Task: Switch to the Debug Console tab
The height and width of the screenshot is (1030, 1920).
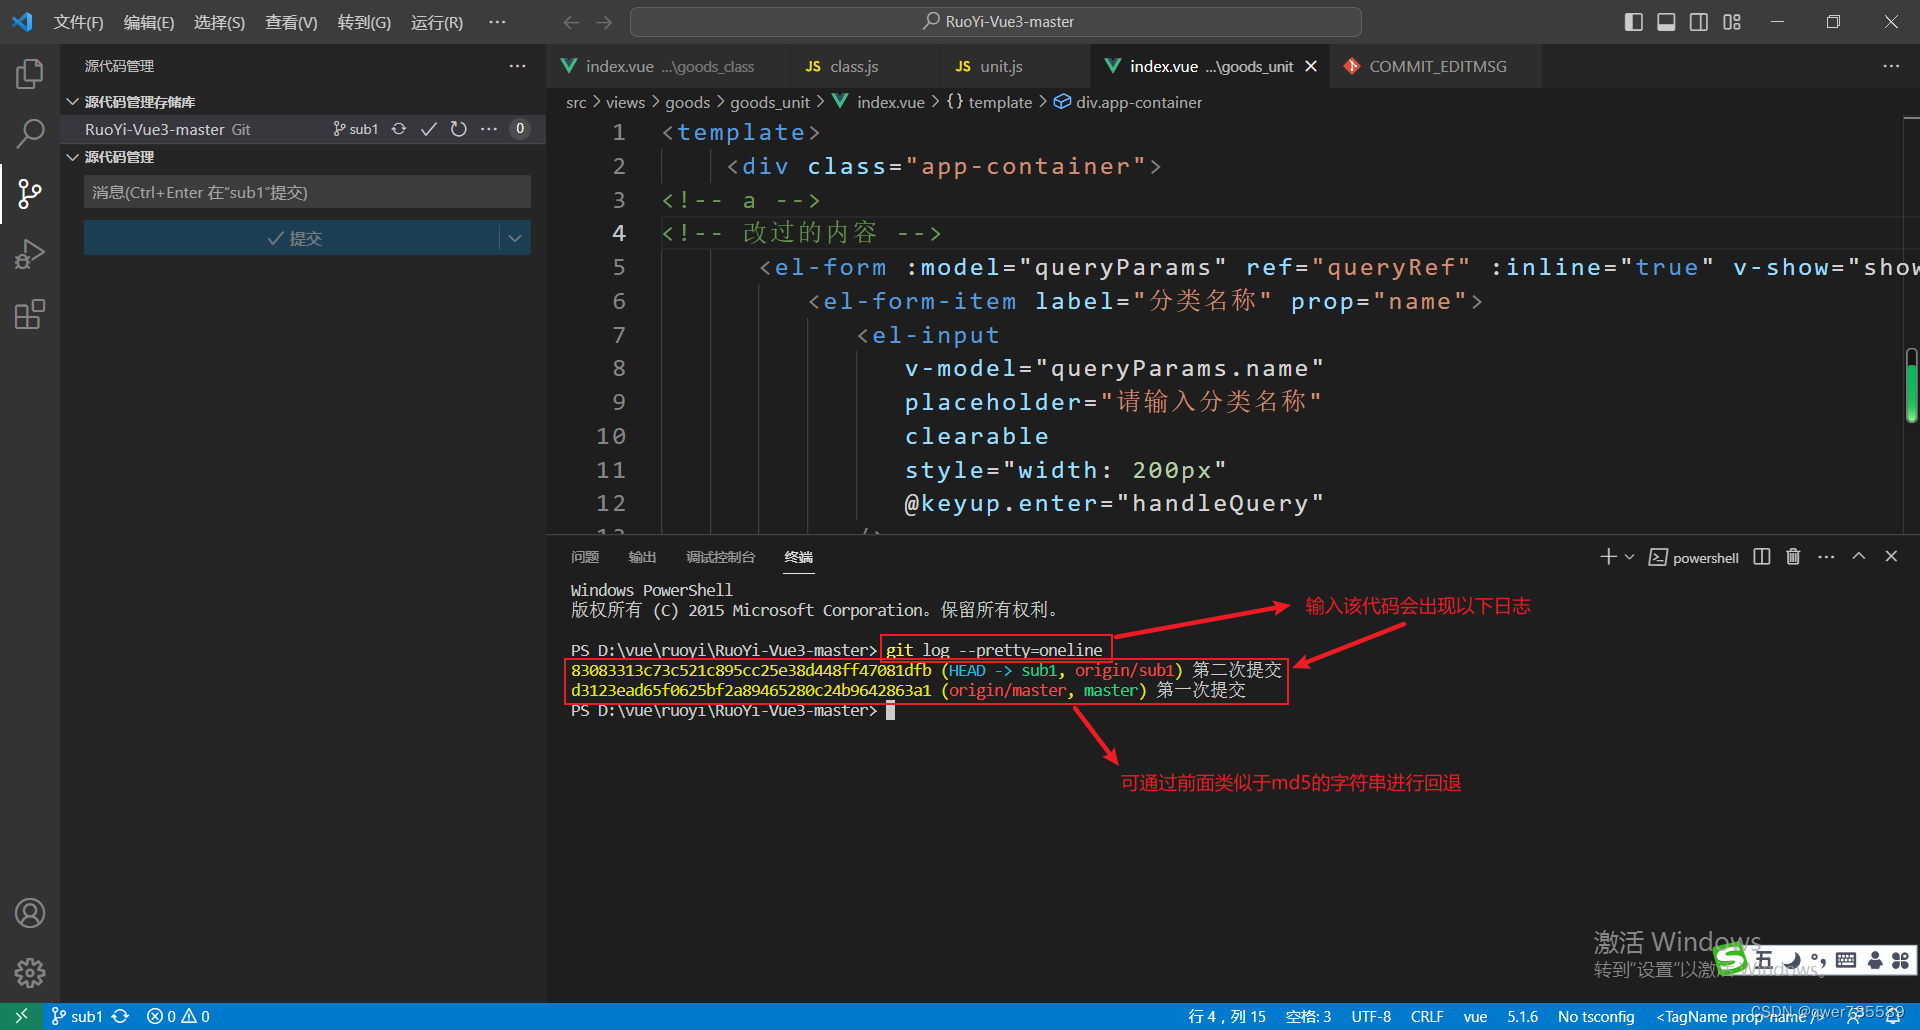Action: pos(720,557)
